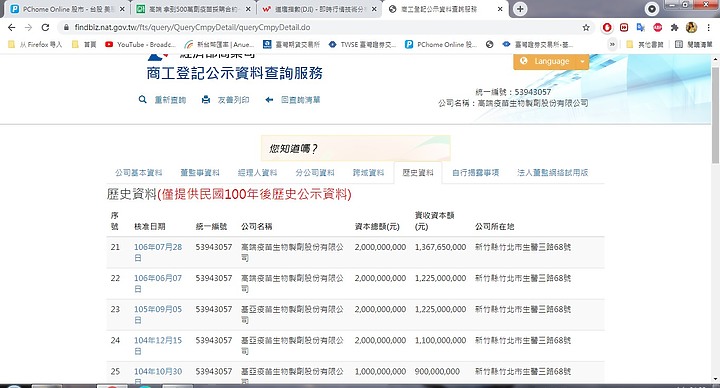Select the 自行揭露事項 tab
This screenshot has height=388, width=720.
click(x=475, y=173)
